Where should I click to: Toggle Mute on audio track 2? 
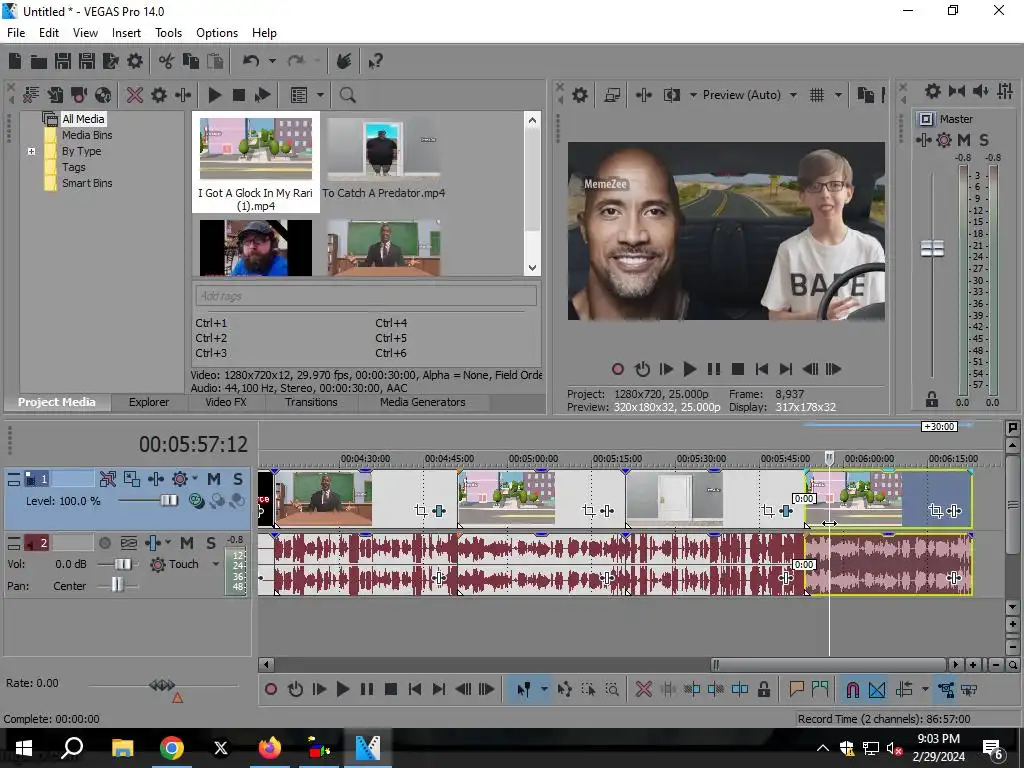click(187, 543)
